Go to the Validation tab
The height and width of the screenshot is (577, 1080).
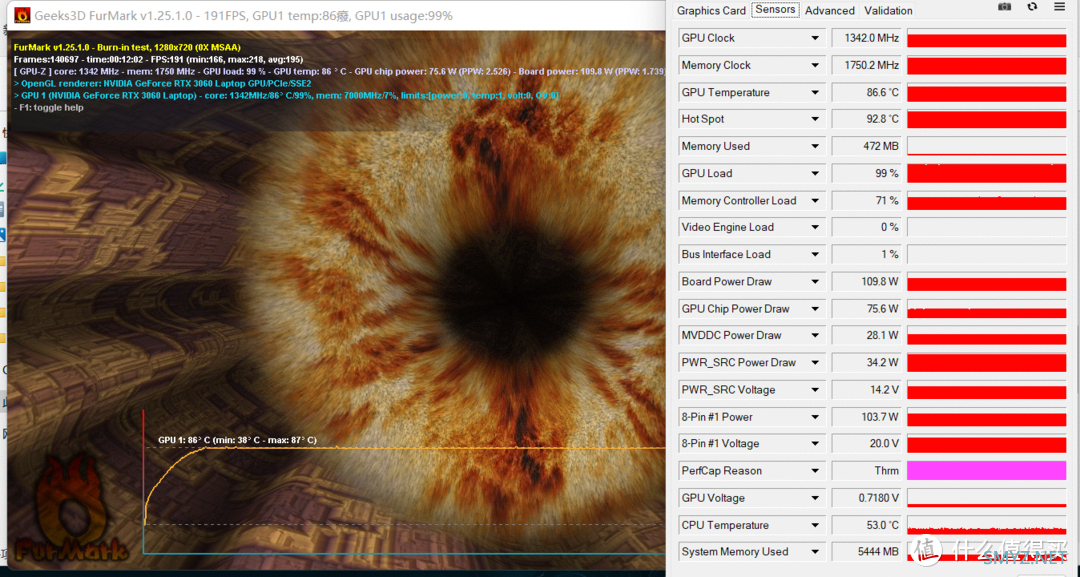888,10
